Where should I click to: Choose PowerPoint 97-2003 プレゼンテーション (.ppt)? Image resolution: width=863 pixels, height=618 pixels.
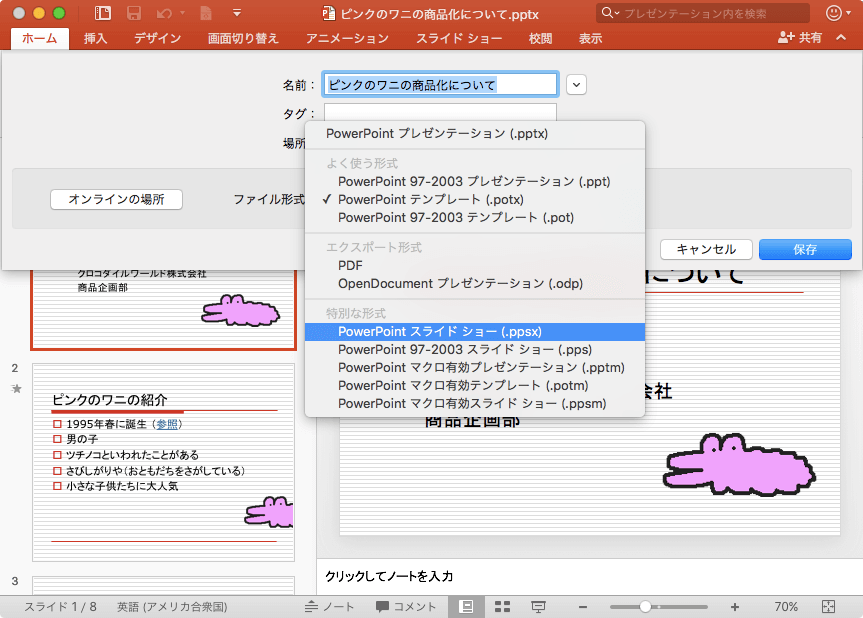coord(474,182)
